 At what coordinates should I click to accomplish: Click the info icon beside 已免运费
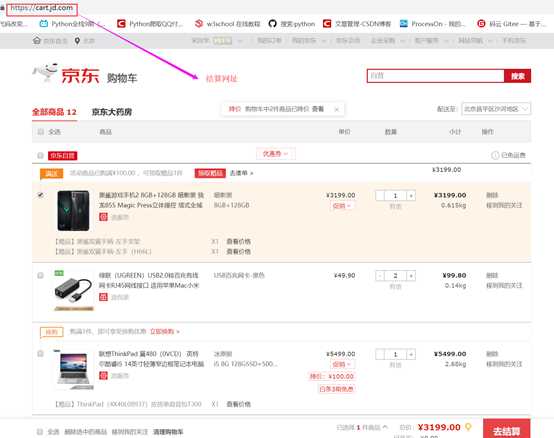[495, 155]
